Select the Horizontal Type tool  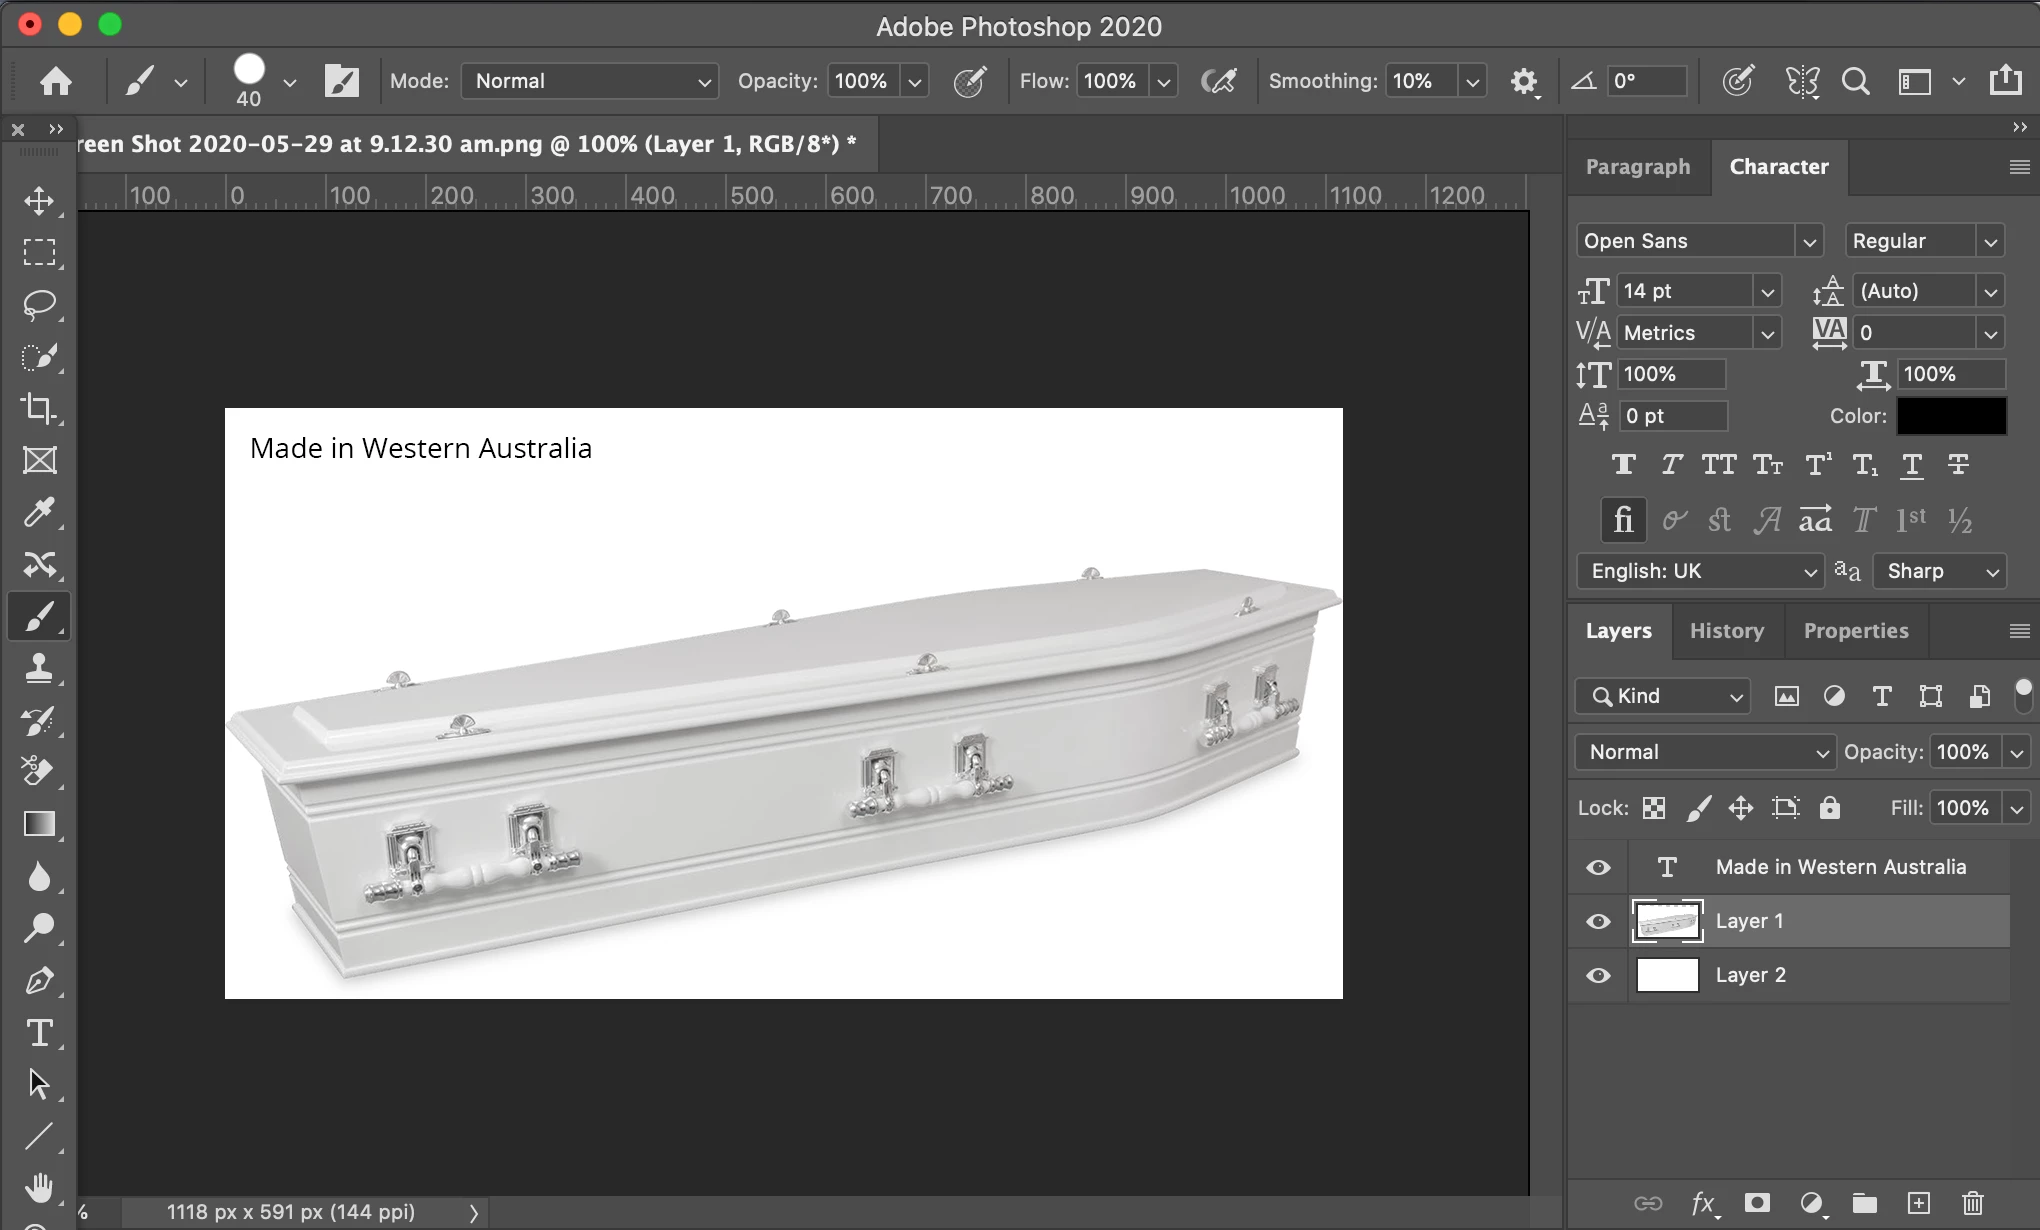(39, 1032)
